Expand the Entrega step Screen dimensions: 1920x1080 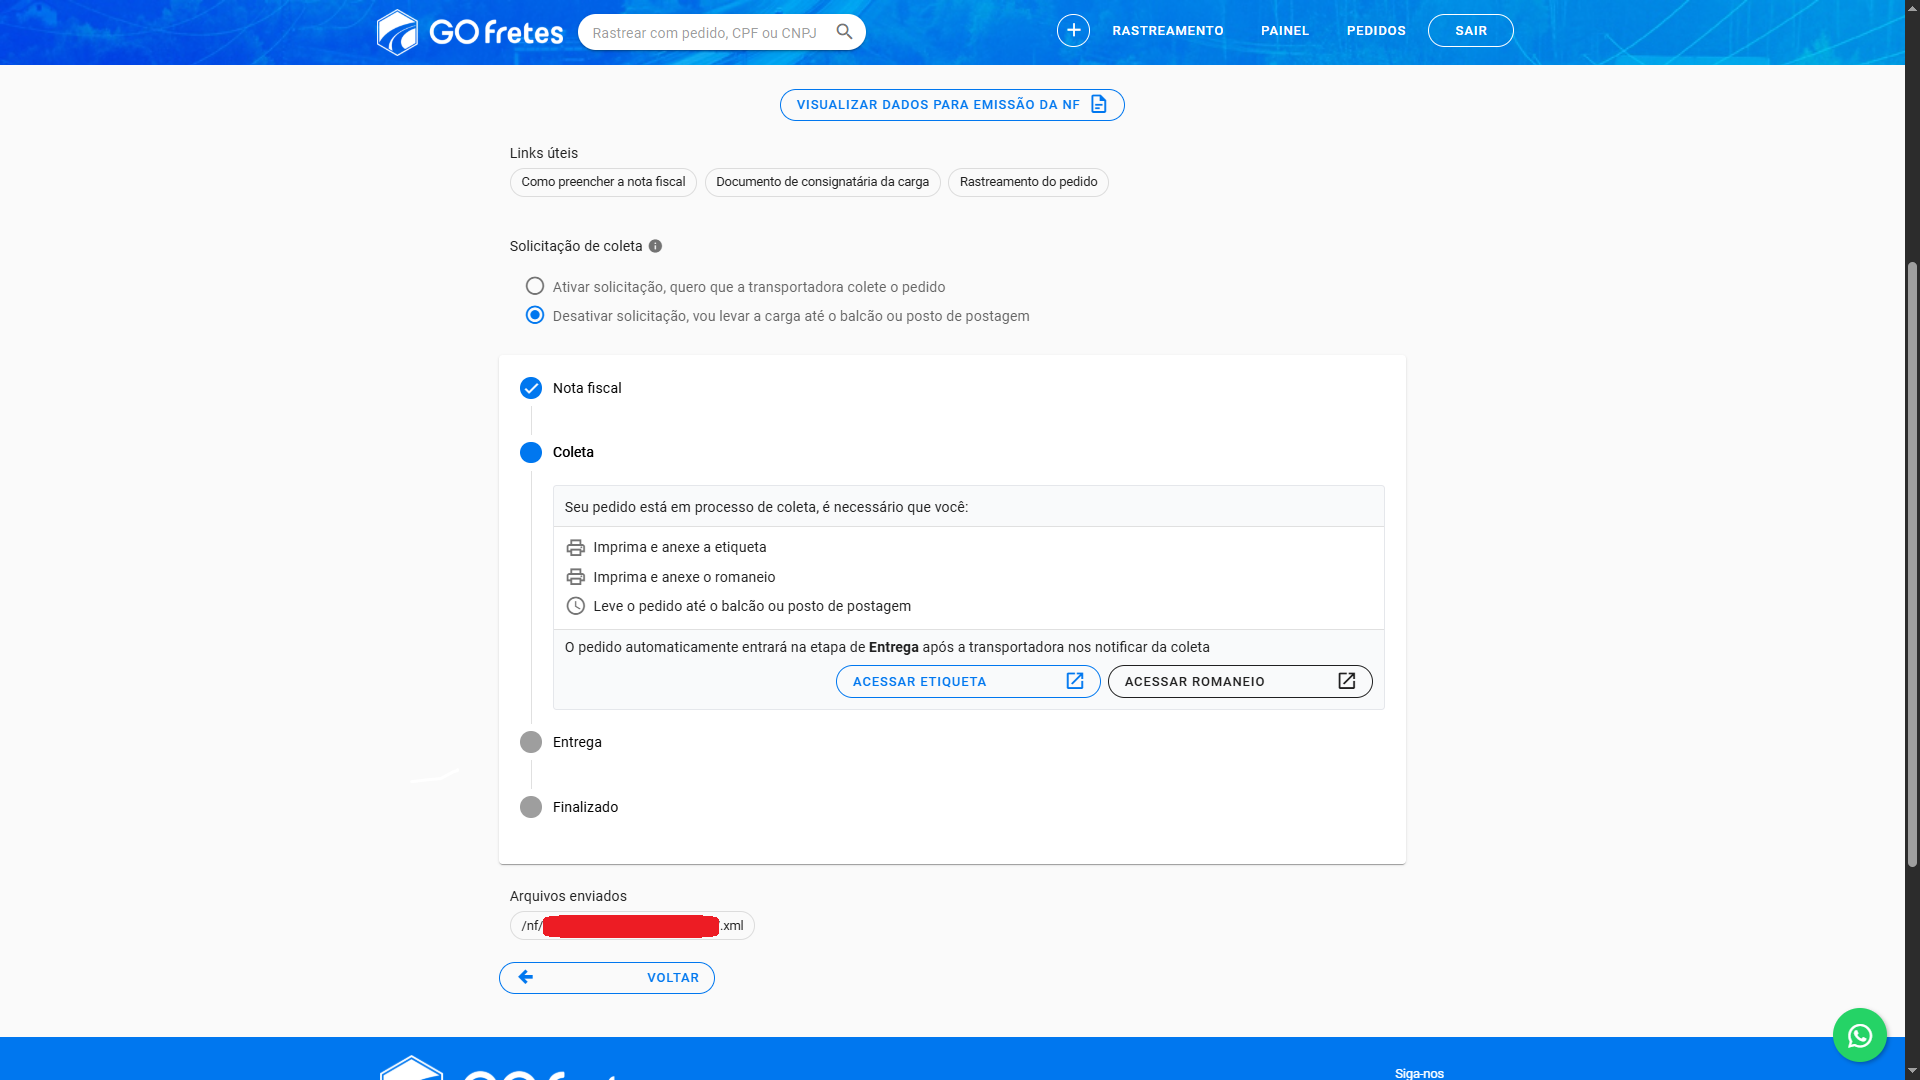tap(576, 742)
